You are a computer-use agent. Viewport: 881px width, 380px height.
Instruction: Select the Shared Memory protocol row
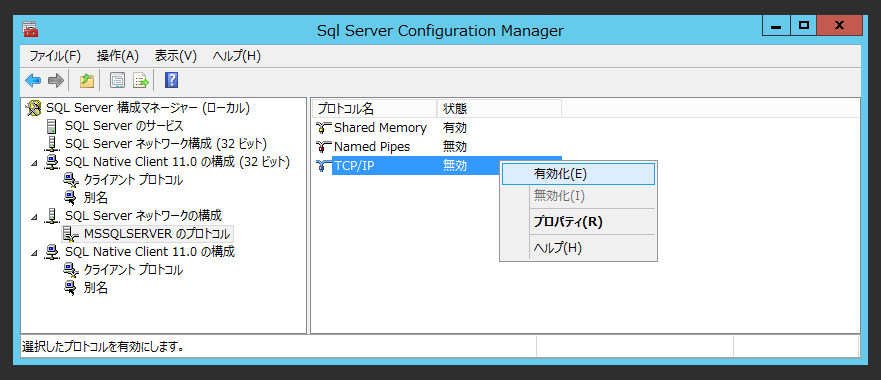438,128
